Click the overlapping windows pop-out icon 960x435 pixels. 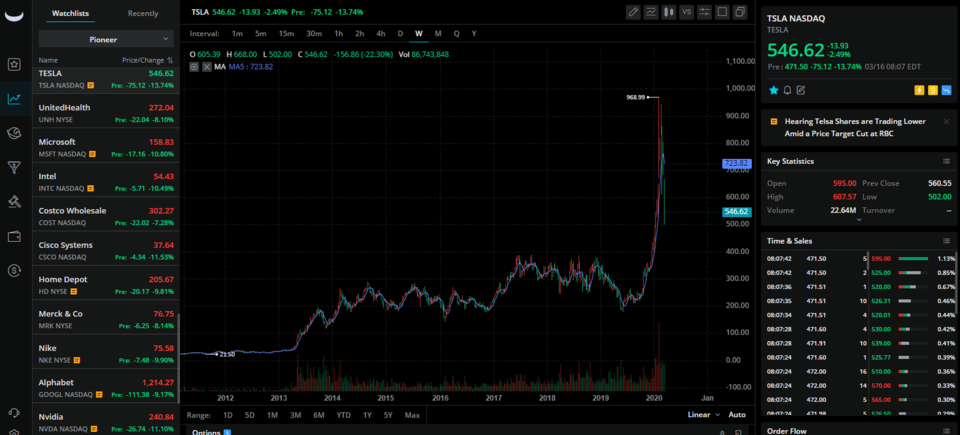tap(740, 12)
